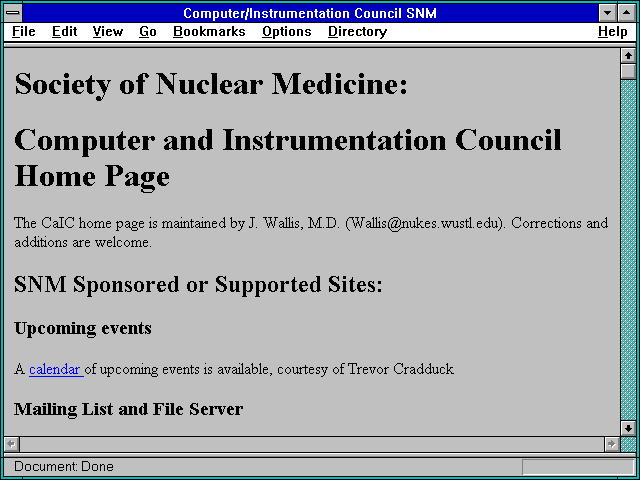Click the horizontal scrollbar right arrow
640x480 pixels.
611,444
